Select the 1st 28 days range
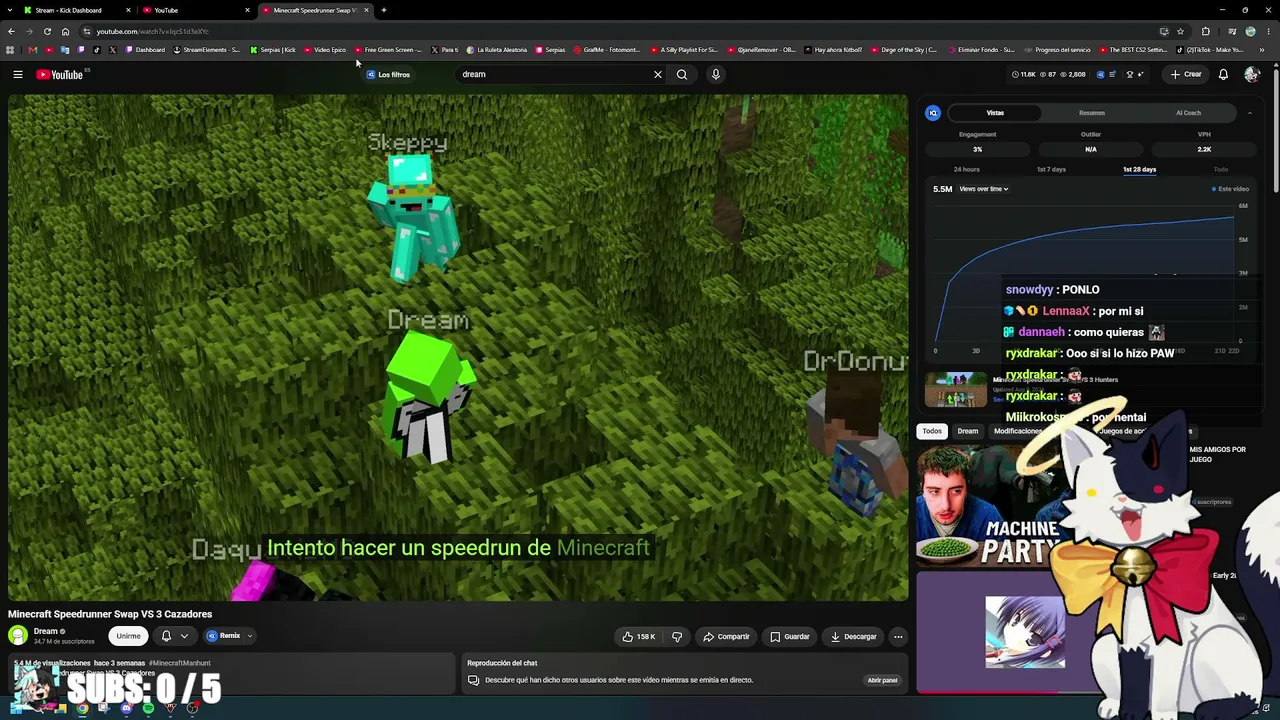 pos(1139,169)
